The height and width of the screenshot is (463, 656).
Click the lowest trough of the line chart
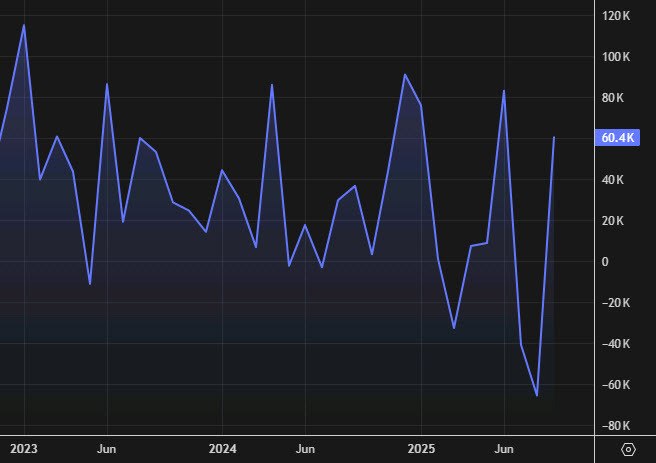coord(537,395)
